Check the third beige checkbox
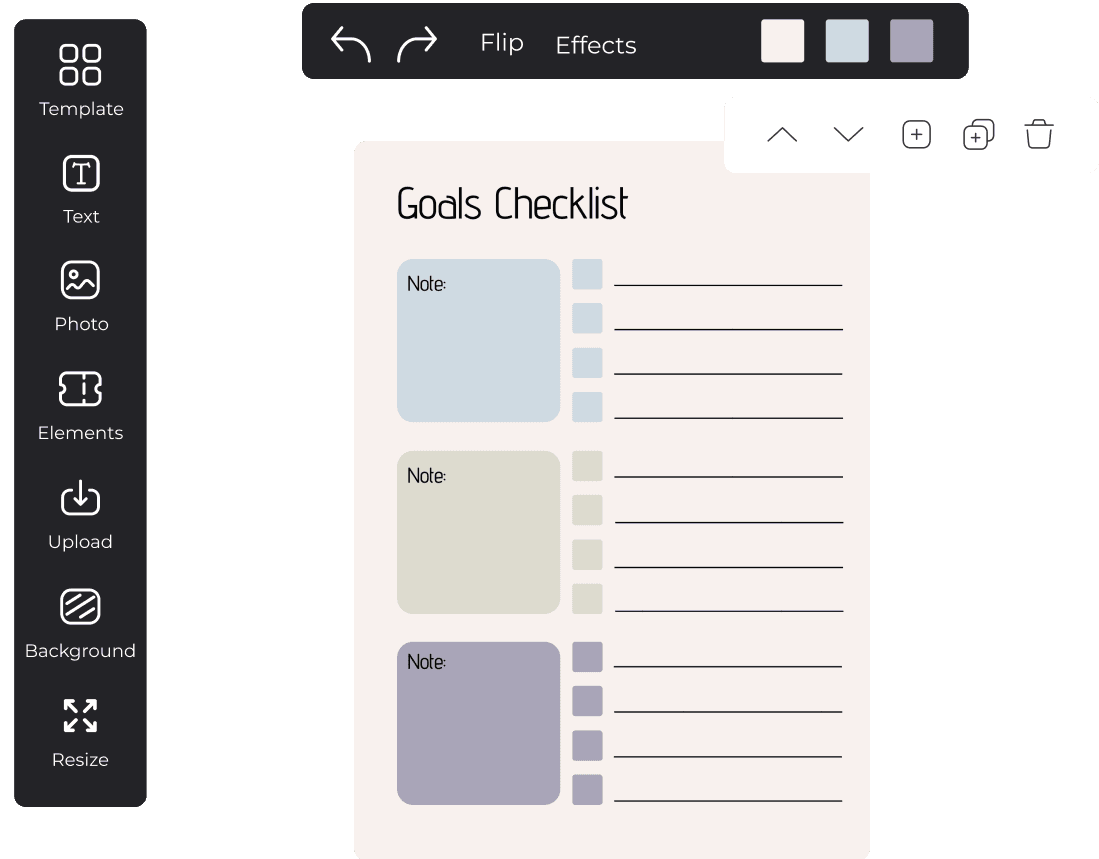1099x859 pixels. (587, 555)
